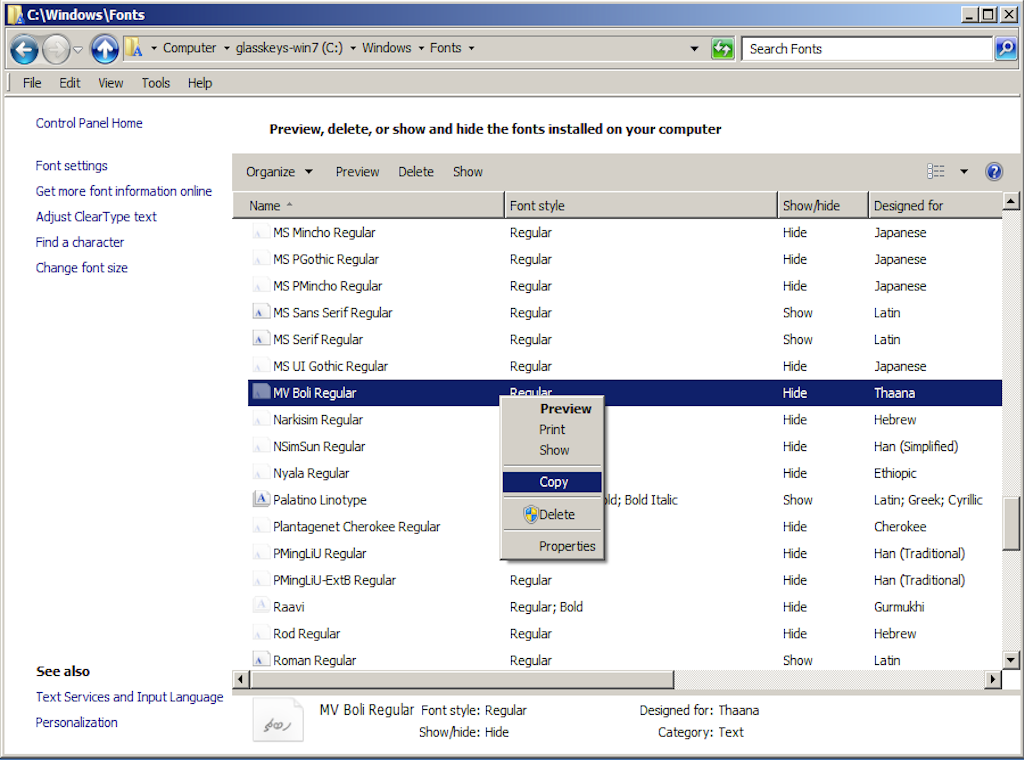The height and width of the screenshot is (760, 1024).
Task: Click the MS Serif Regular font icon
Action: pyautogui.click(x=261, y=339)
